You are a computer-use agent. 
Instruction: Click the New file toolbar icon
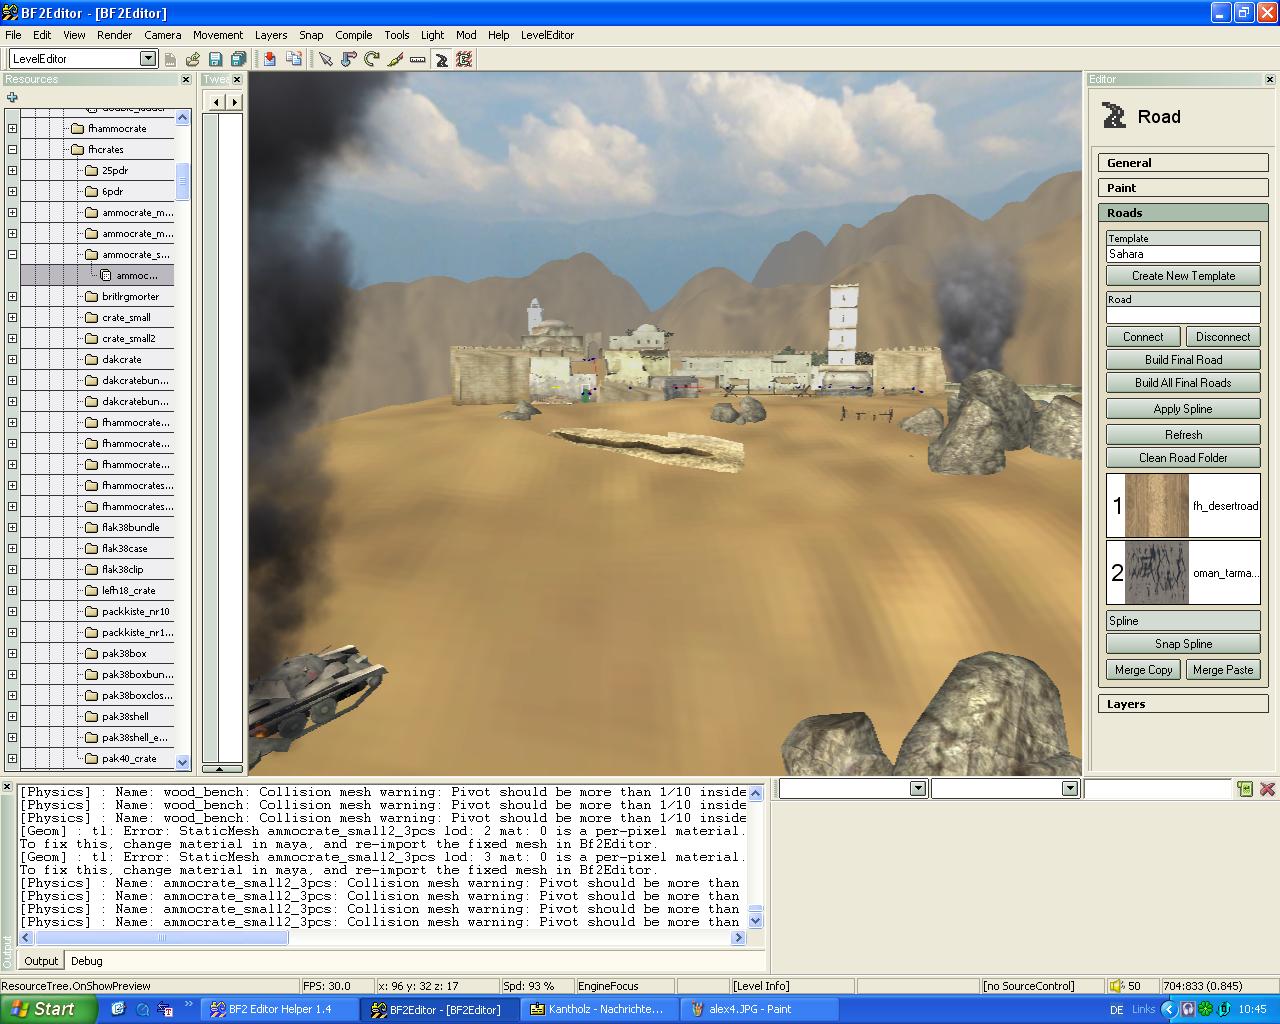(171, 59)
